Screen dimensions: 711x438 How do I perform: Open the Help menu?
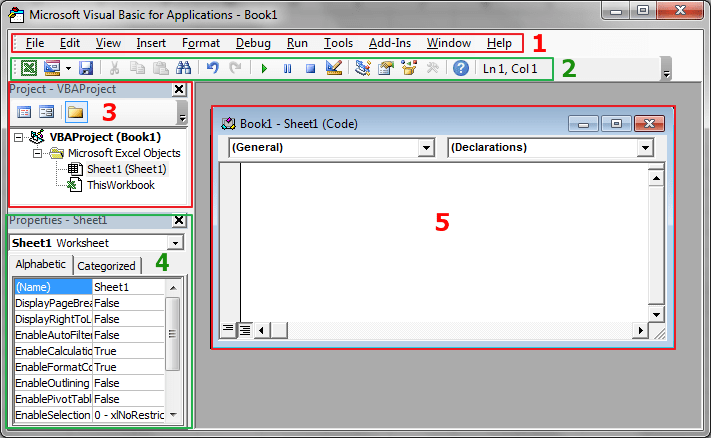pyautogui.click(x=499, y=43)
